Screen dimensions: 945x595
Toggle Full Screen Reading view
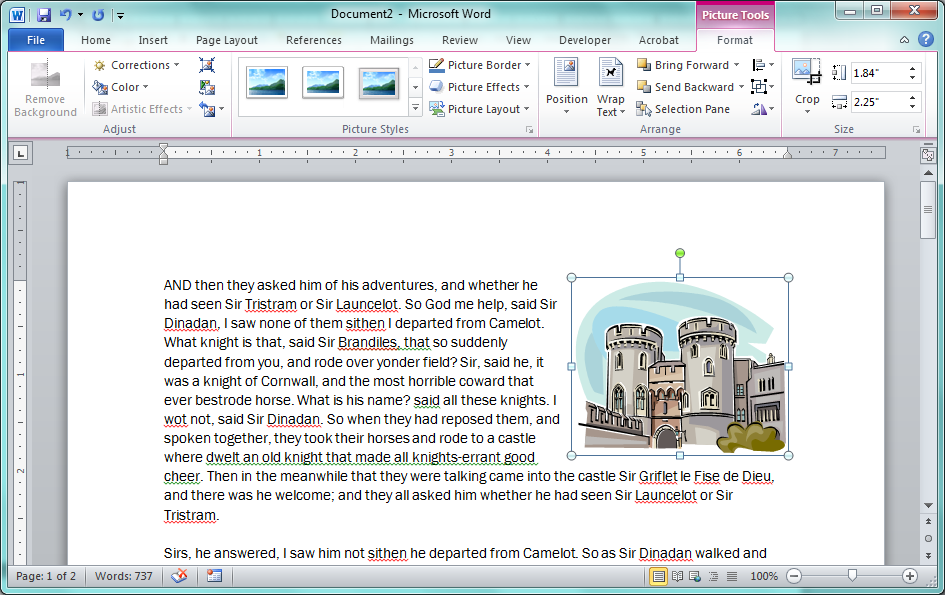tap(677, 576)
